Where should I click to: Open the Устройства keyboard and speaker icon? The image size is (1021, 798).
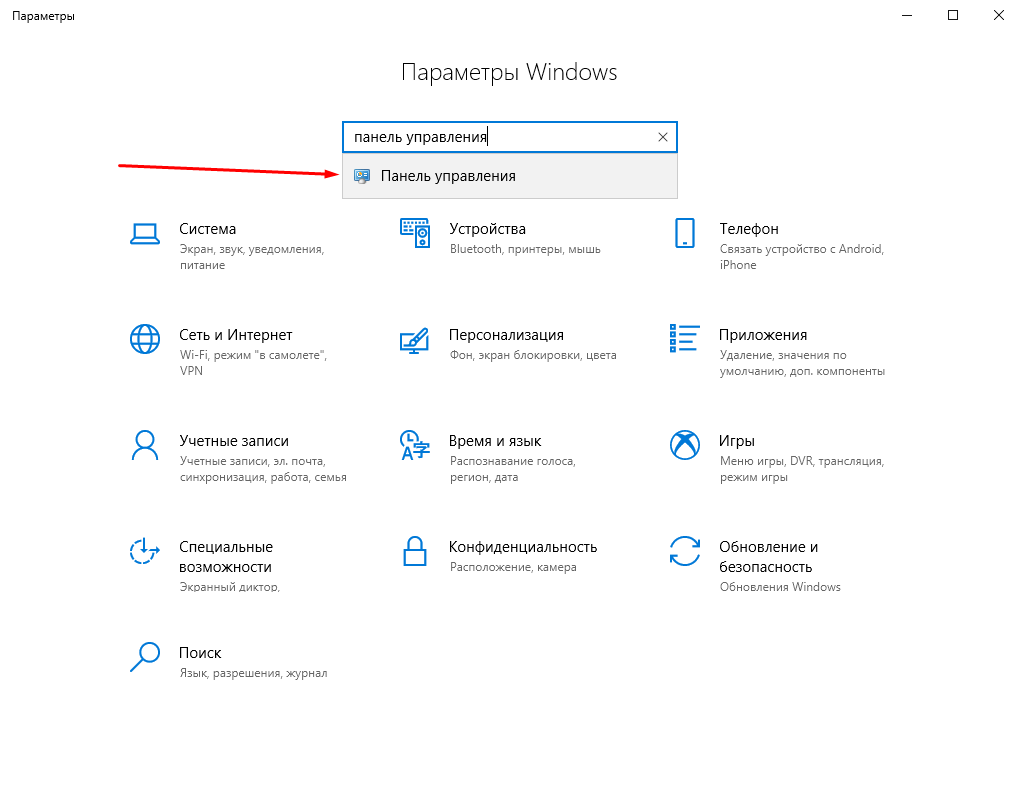tap(415, 233)
